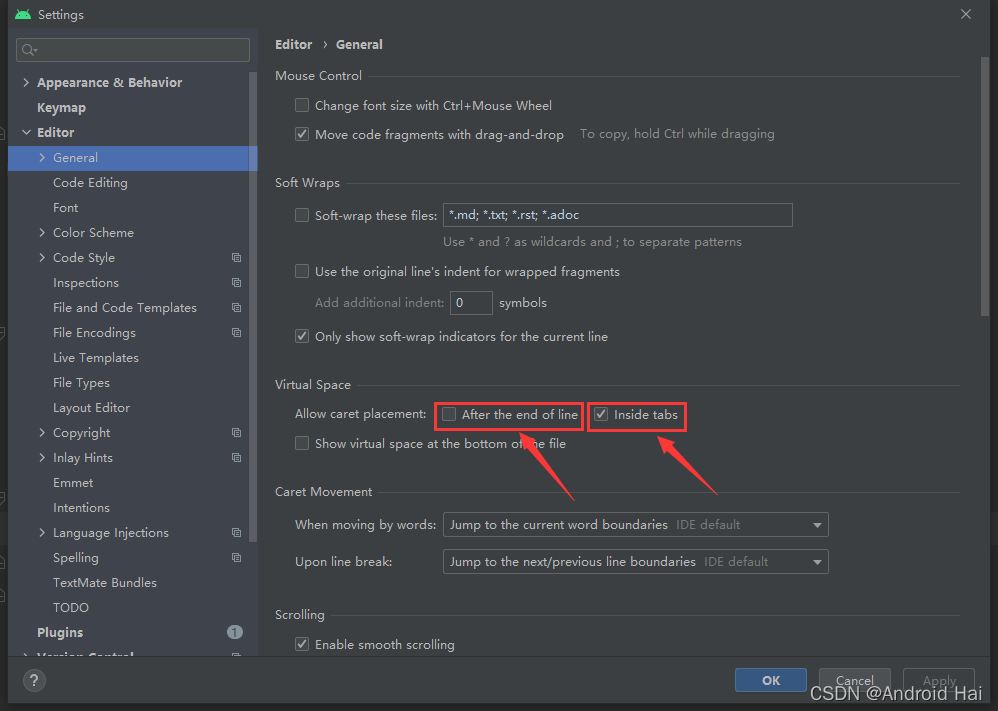Select Keymap in the settings tree
Screen dimensions: 998x711
click(61, 108)
